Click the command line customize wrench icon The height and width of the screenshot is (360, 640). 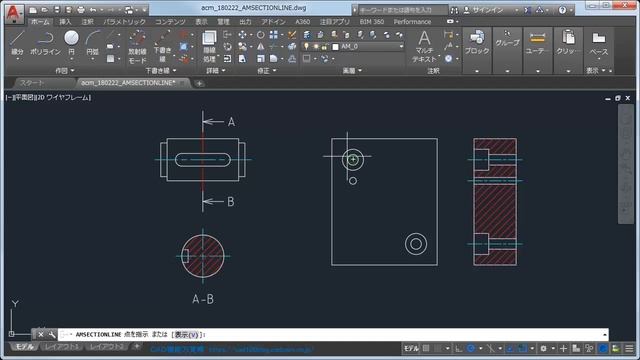52,335
